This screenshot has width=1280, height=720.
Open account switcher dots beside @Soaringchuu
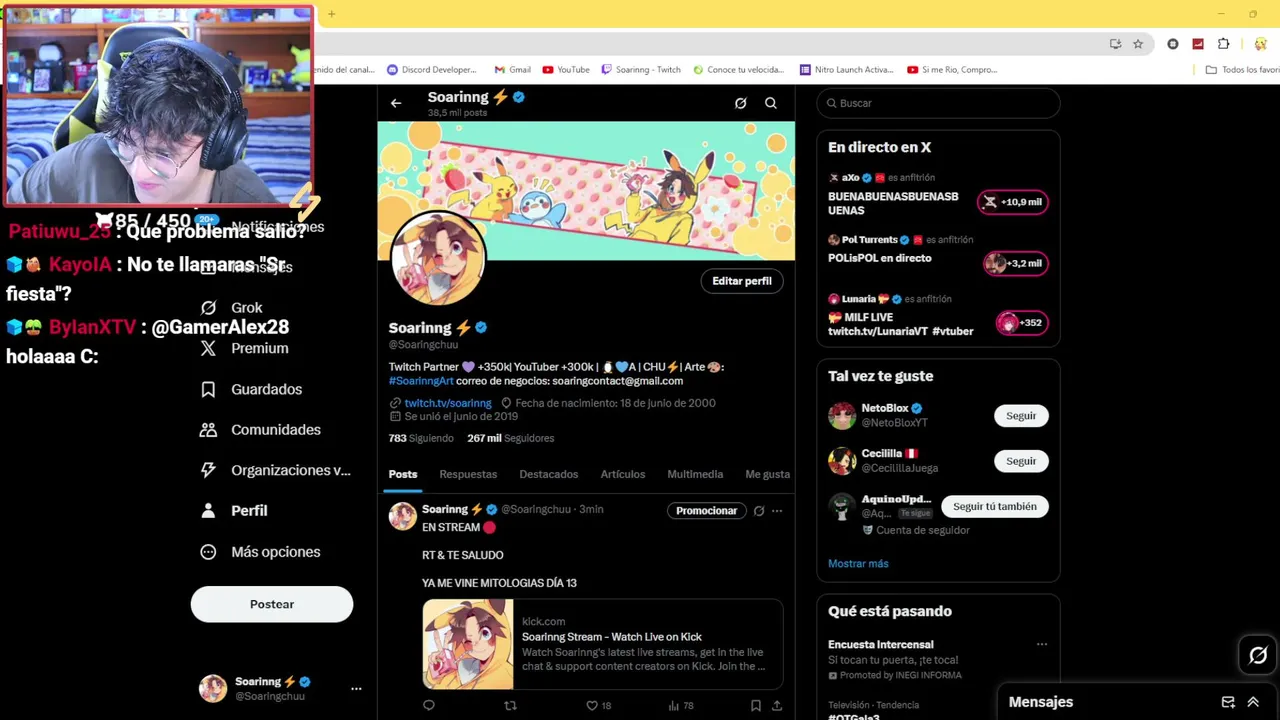(x=356, y=689)
